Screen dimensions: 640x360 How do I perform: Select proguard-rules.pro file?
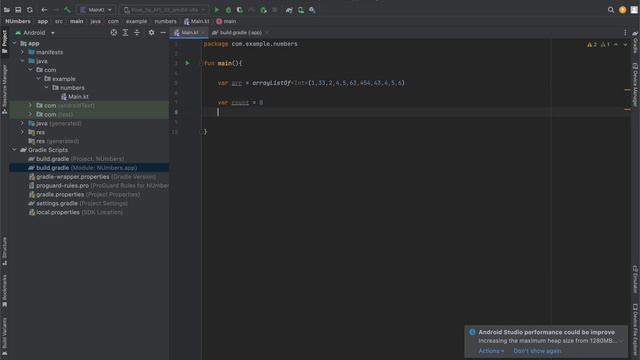pos(99,186)
